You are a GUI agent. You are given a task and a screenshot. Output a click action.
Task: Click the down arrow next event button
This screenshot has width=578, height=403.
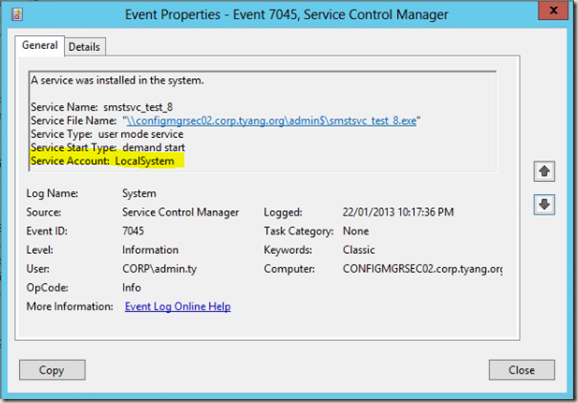[544, 204]
